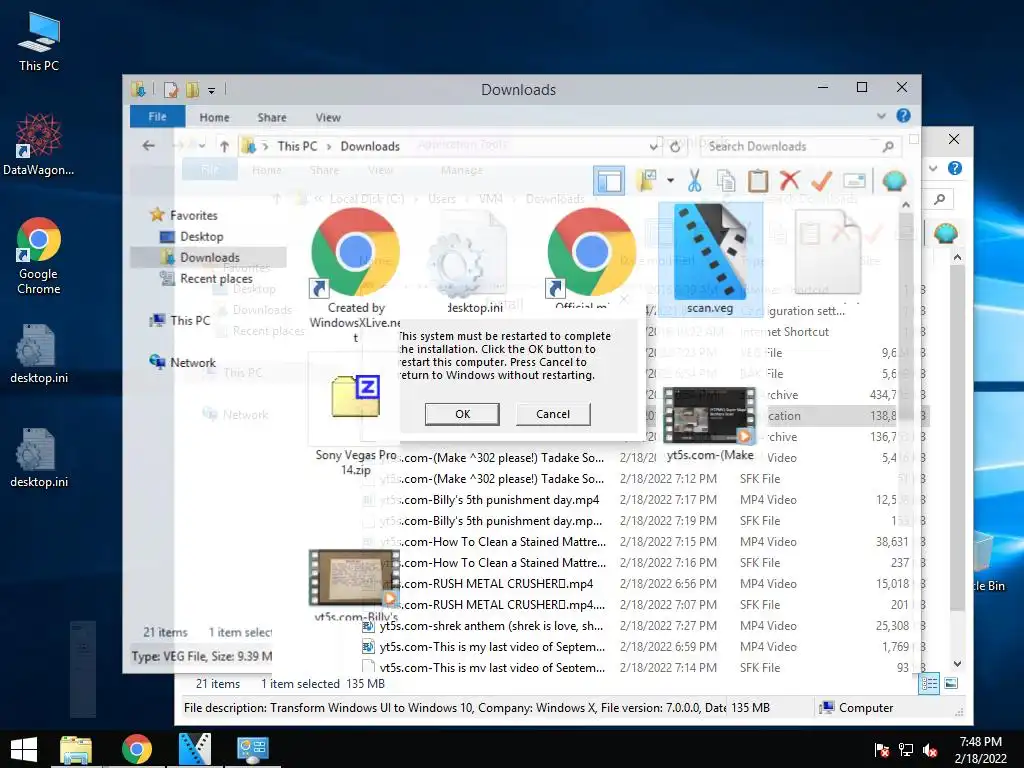Open the Share ribbon tab
The width and height of the screenshot is (1024, 768).
pyautogui.click(x=272, y=118)
